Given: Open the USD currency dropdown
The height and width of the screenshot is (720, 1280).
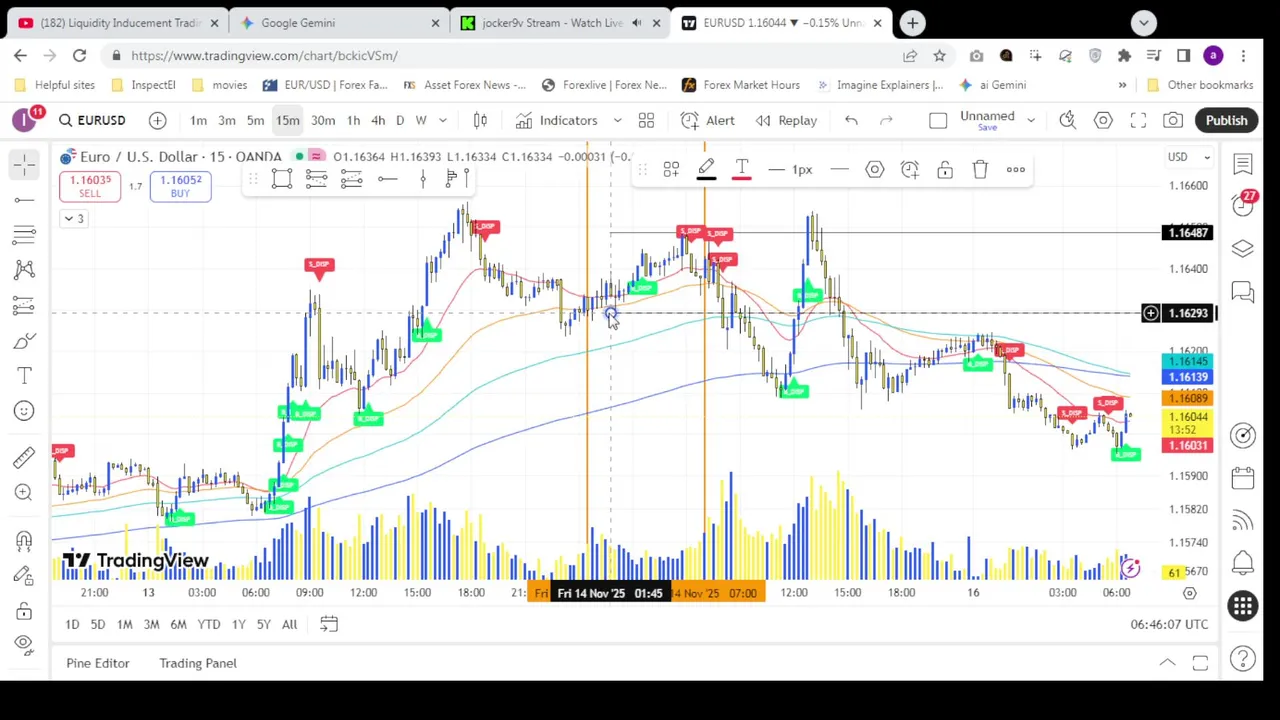Looking at the screenshot, I should pyautogui.click(x=1189, y=156).
